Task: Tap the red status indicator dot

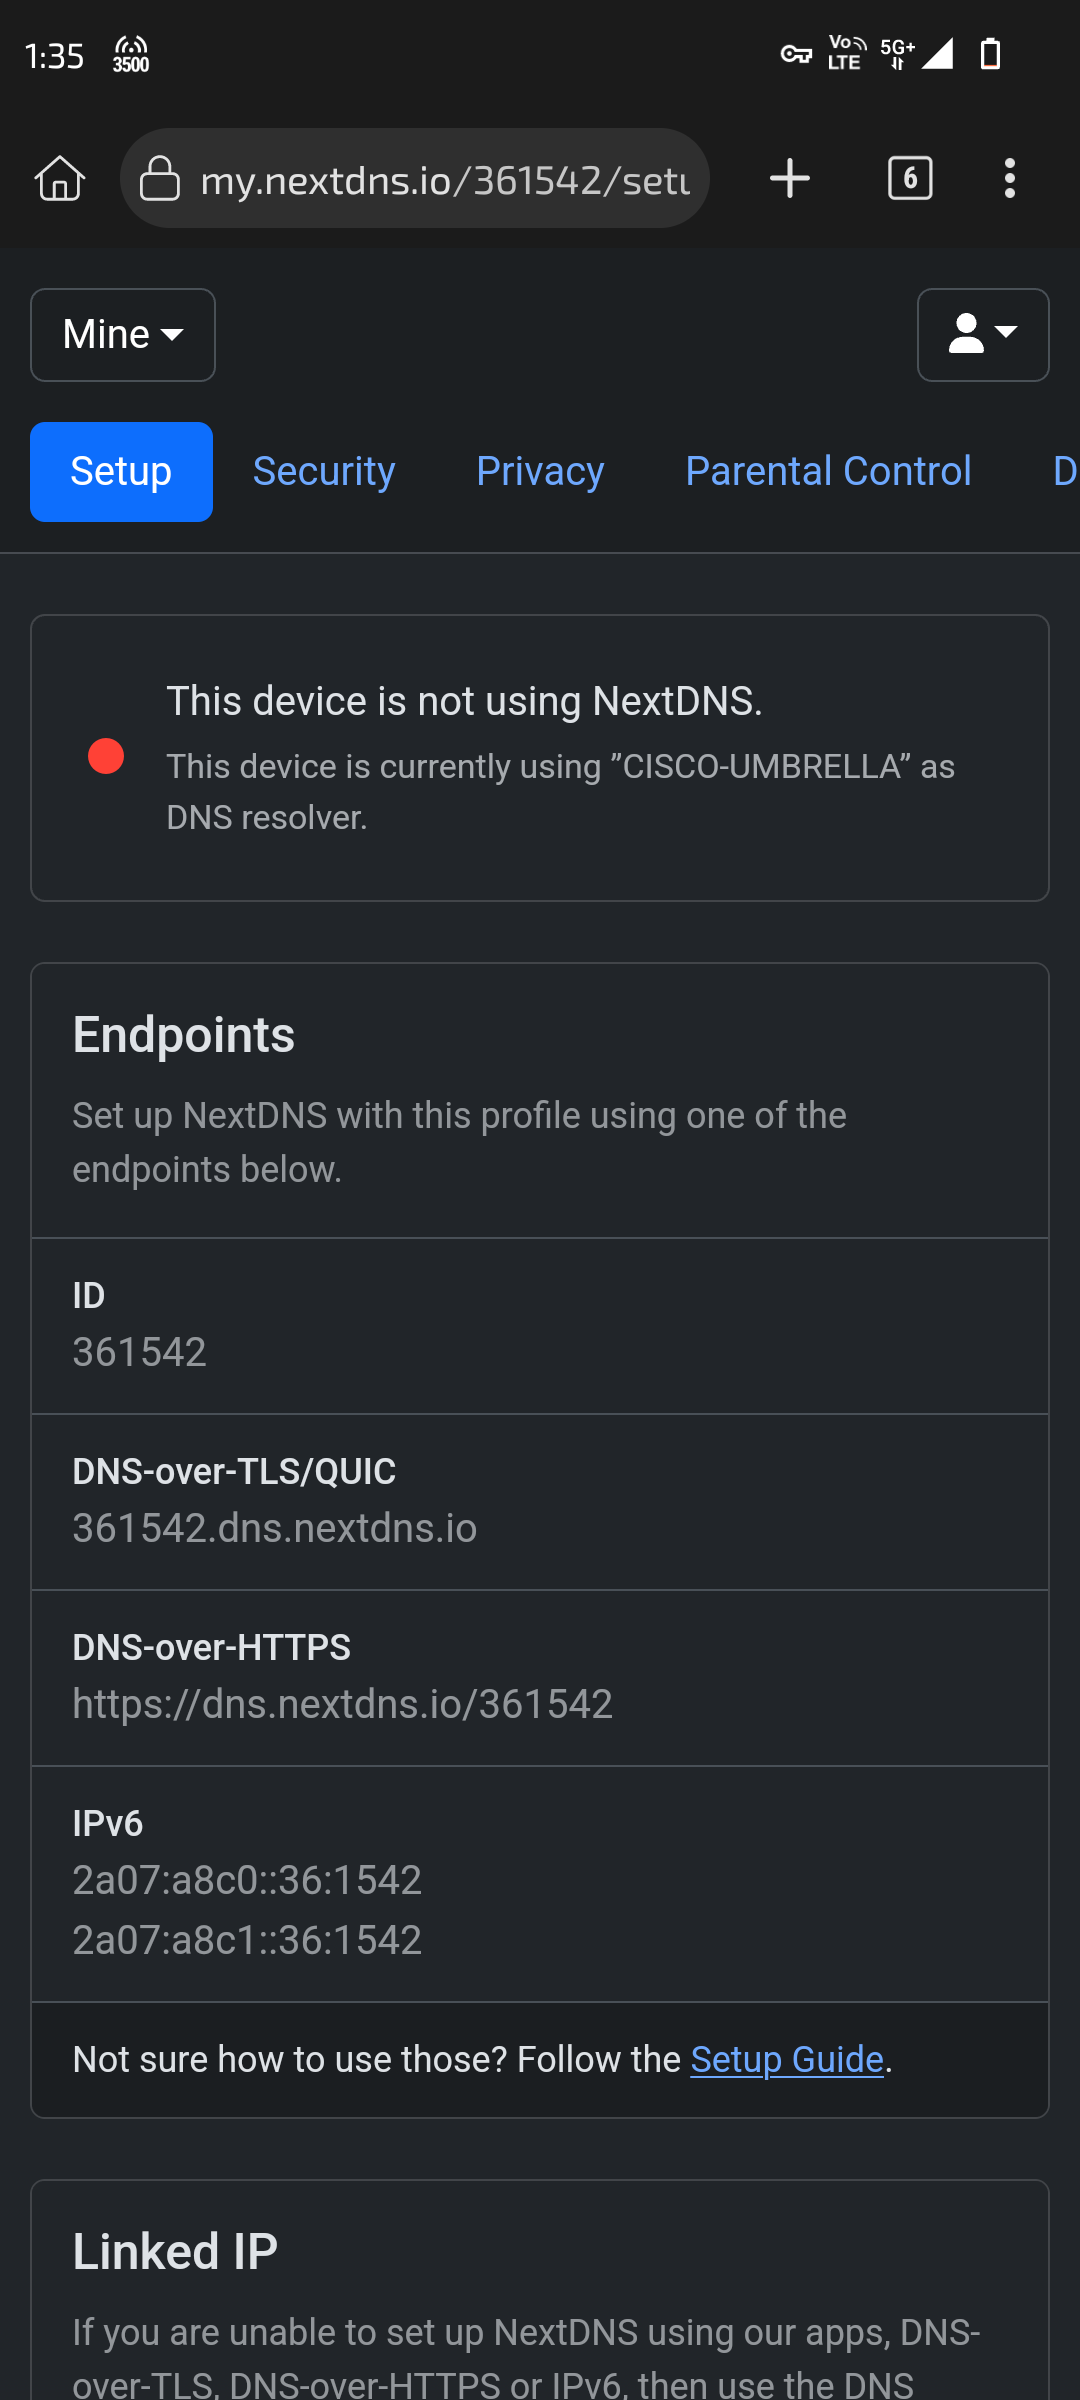Action: pyautogui.click(x=106, y=756)
